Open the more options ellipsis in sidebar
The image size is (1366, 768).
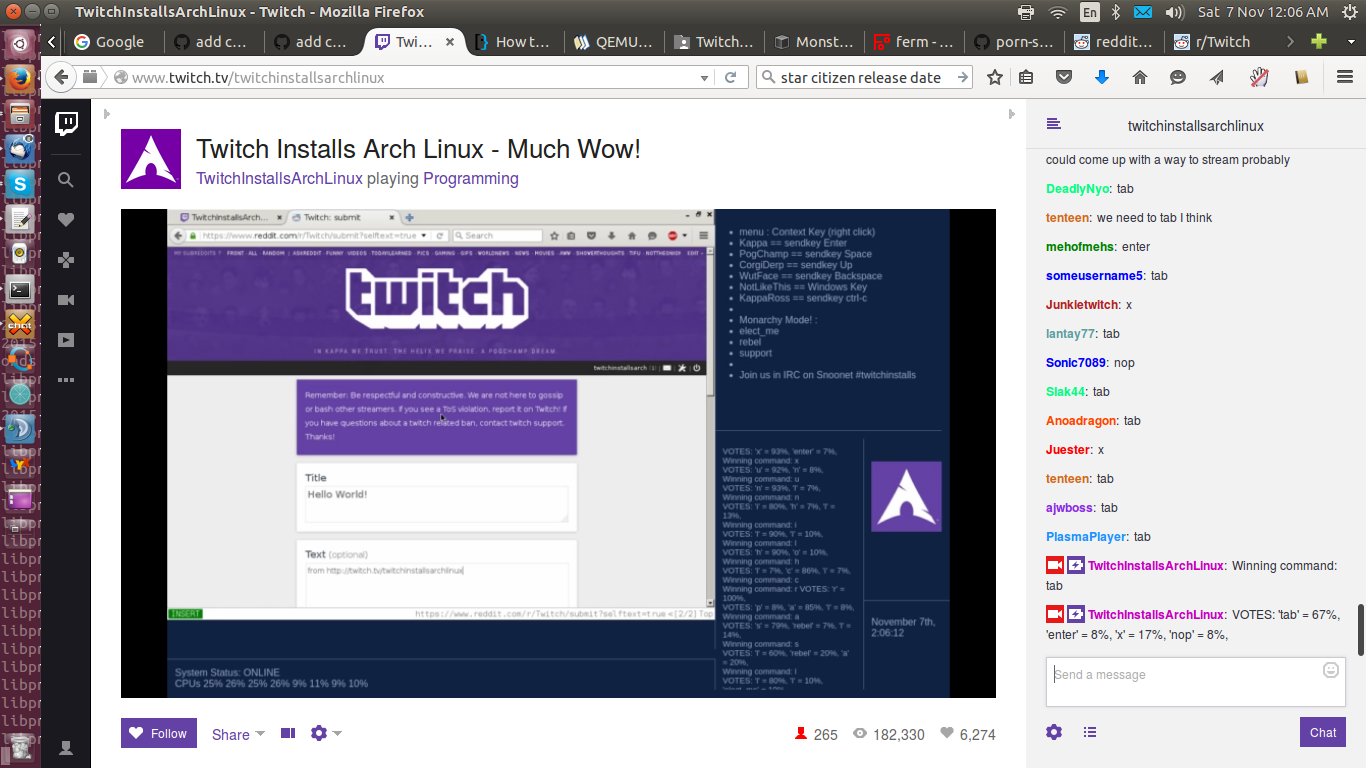[x=66, y=380]
